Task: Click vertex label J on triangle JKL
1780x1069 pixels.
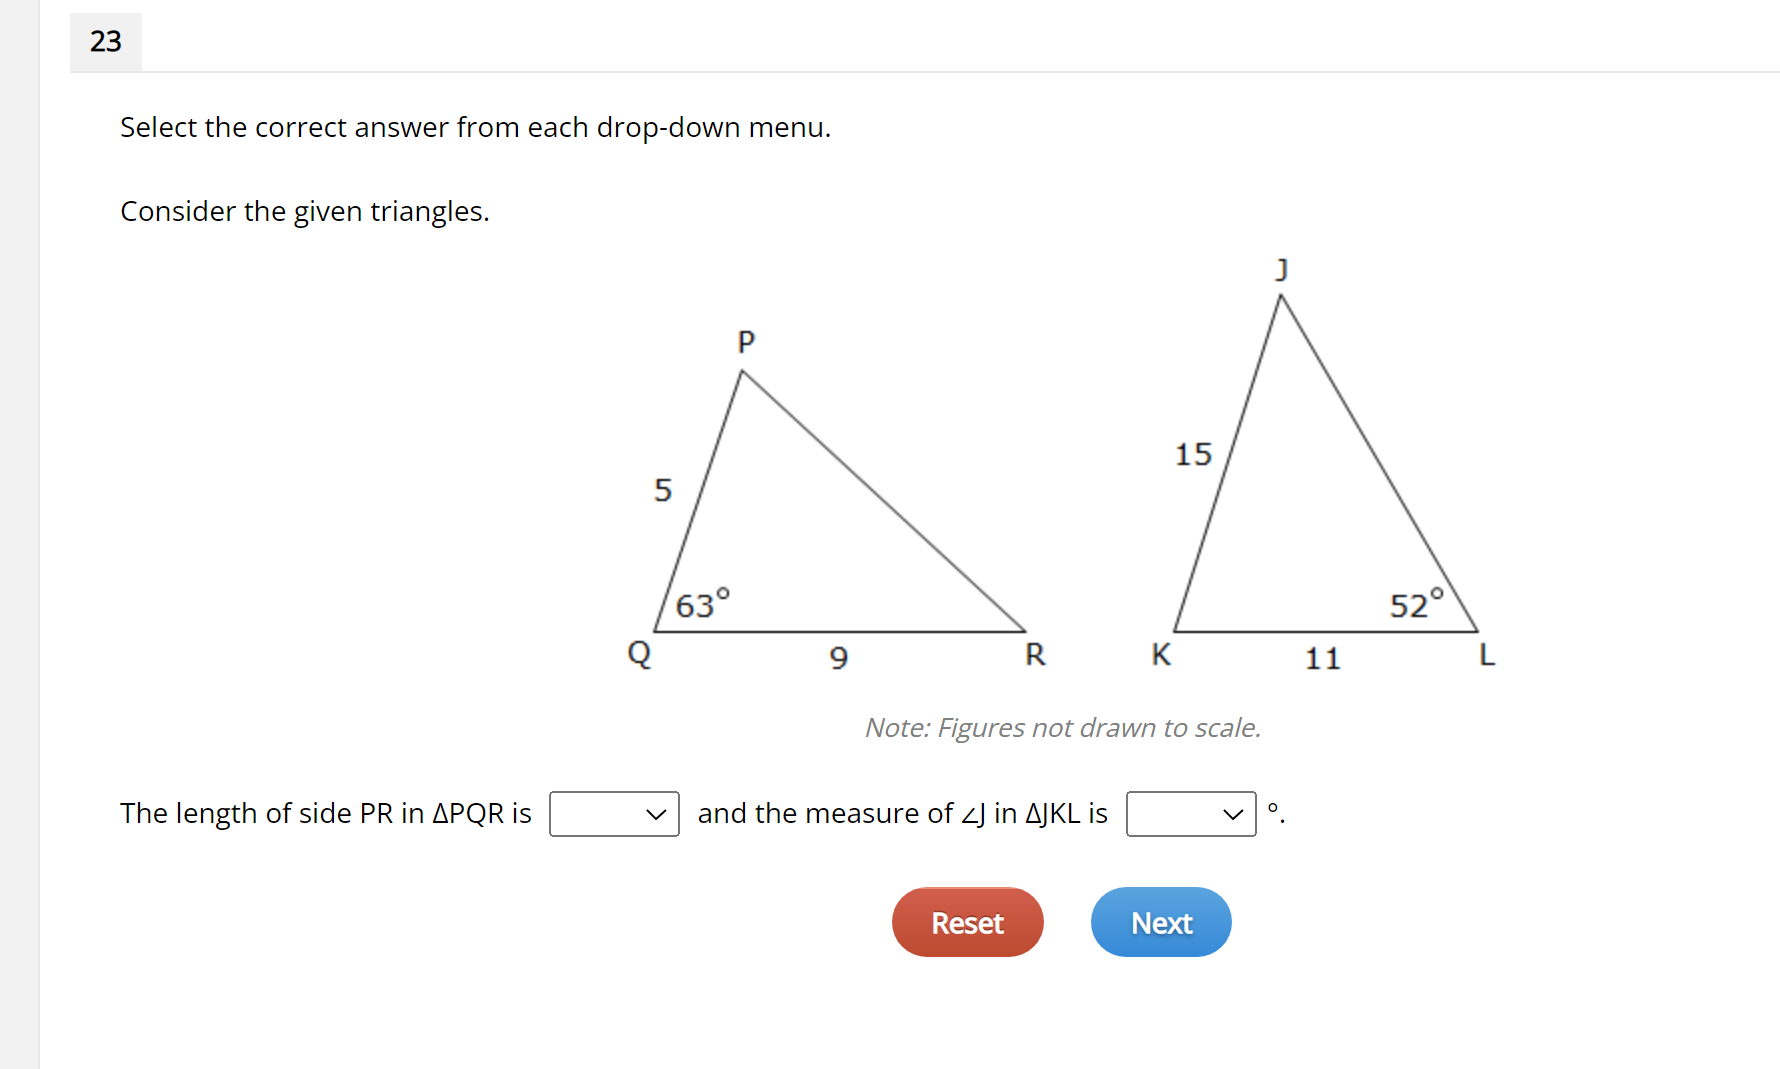Action: click(1280, 268)
